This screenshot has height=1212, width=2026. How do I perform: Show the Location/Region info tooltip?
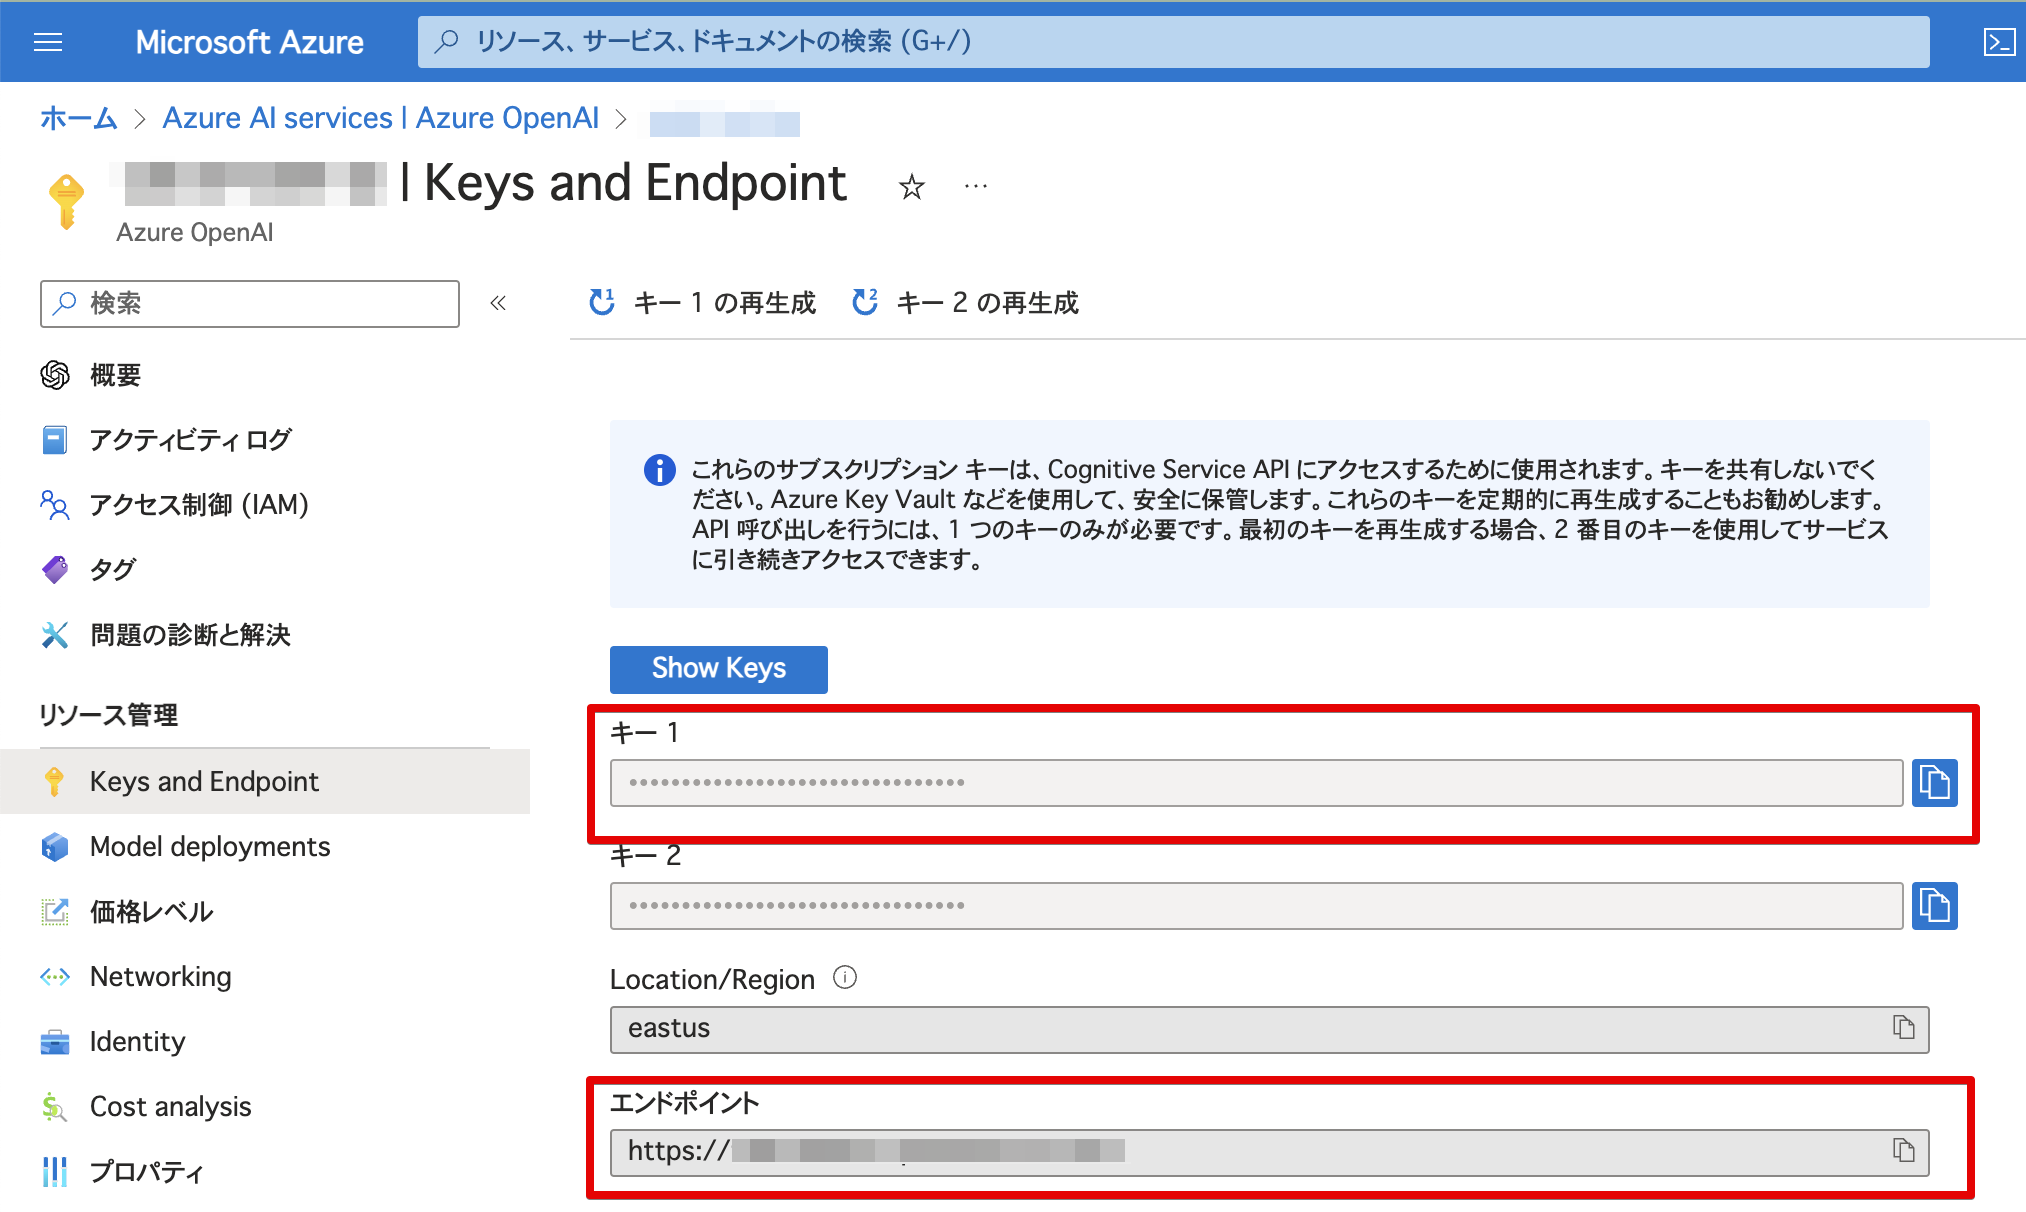(845, 979)
